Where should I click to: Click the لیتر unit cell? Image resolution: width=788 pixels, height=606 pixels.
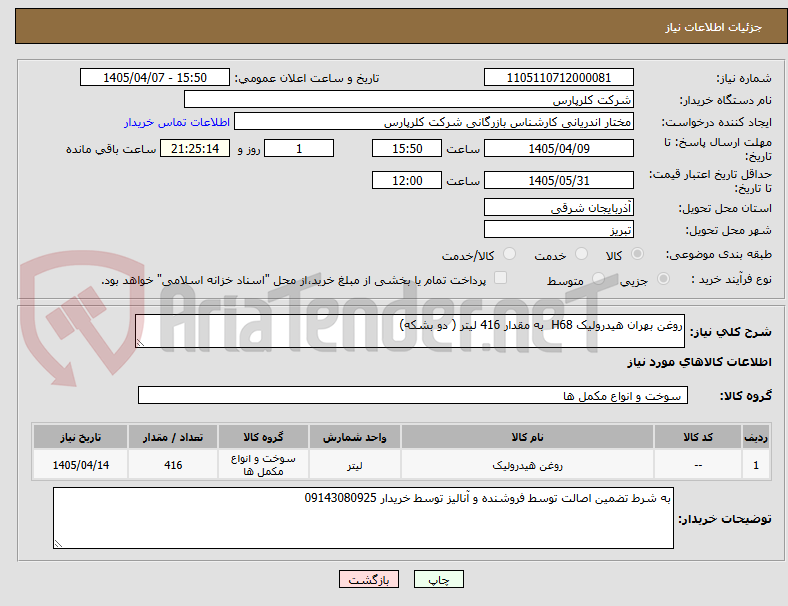coord(354,465)
